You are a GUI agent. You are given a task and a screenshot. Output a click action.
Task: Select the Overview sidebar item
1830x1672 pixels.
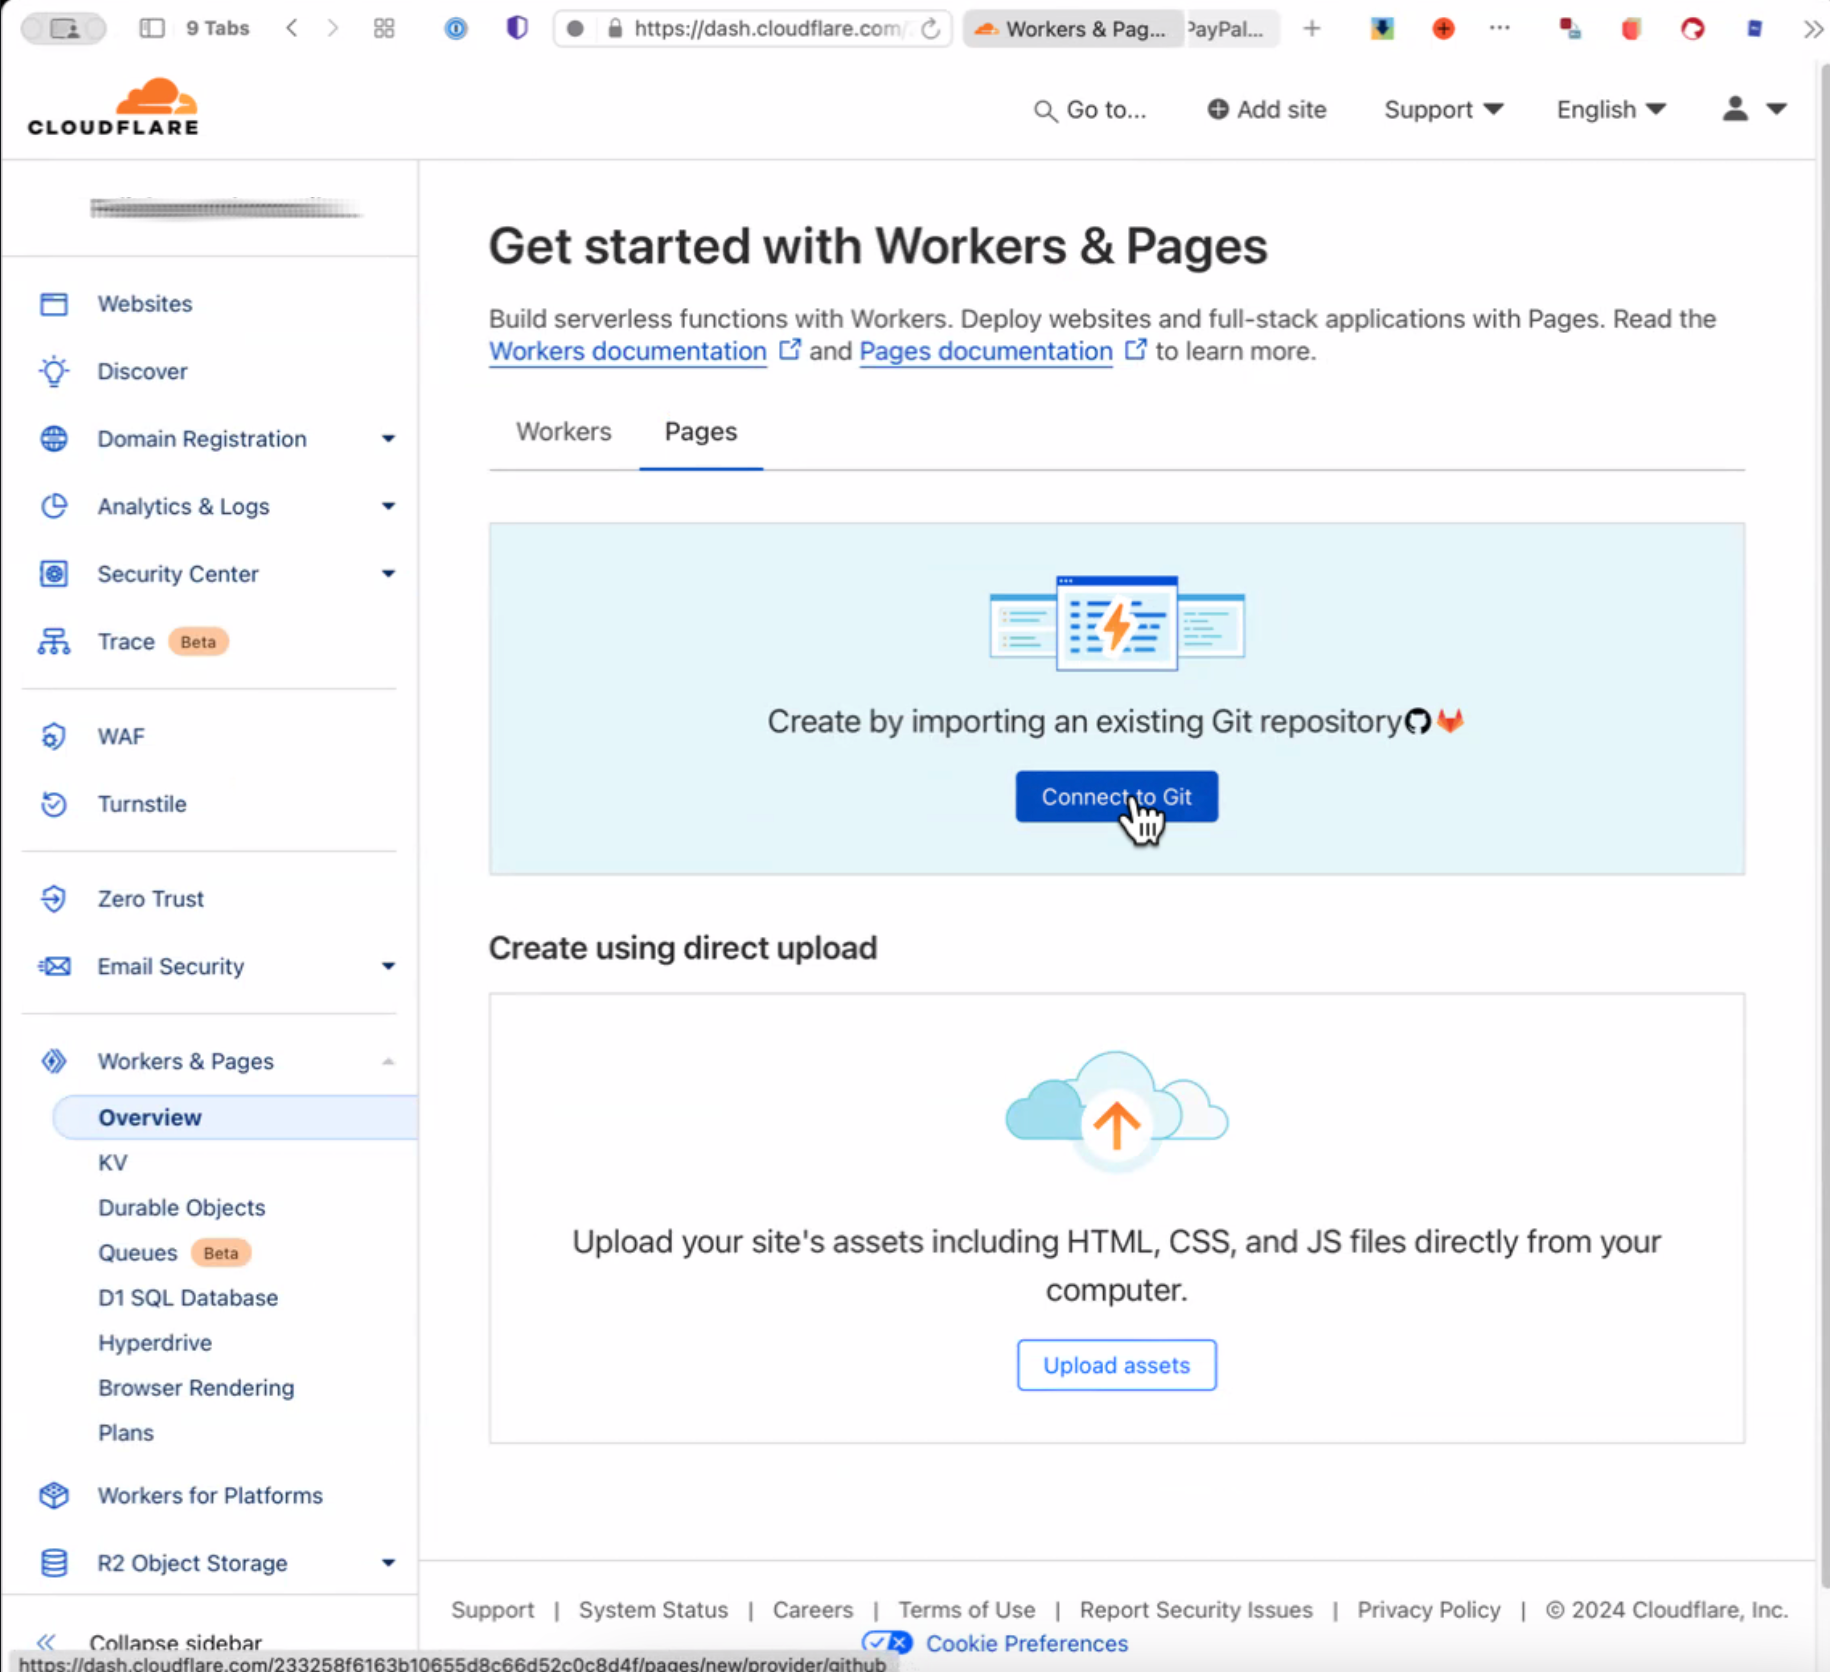pyautogui.click(x=235, y=1117)
